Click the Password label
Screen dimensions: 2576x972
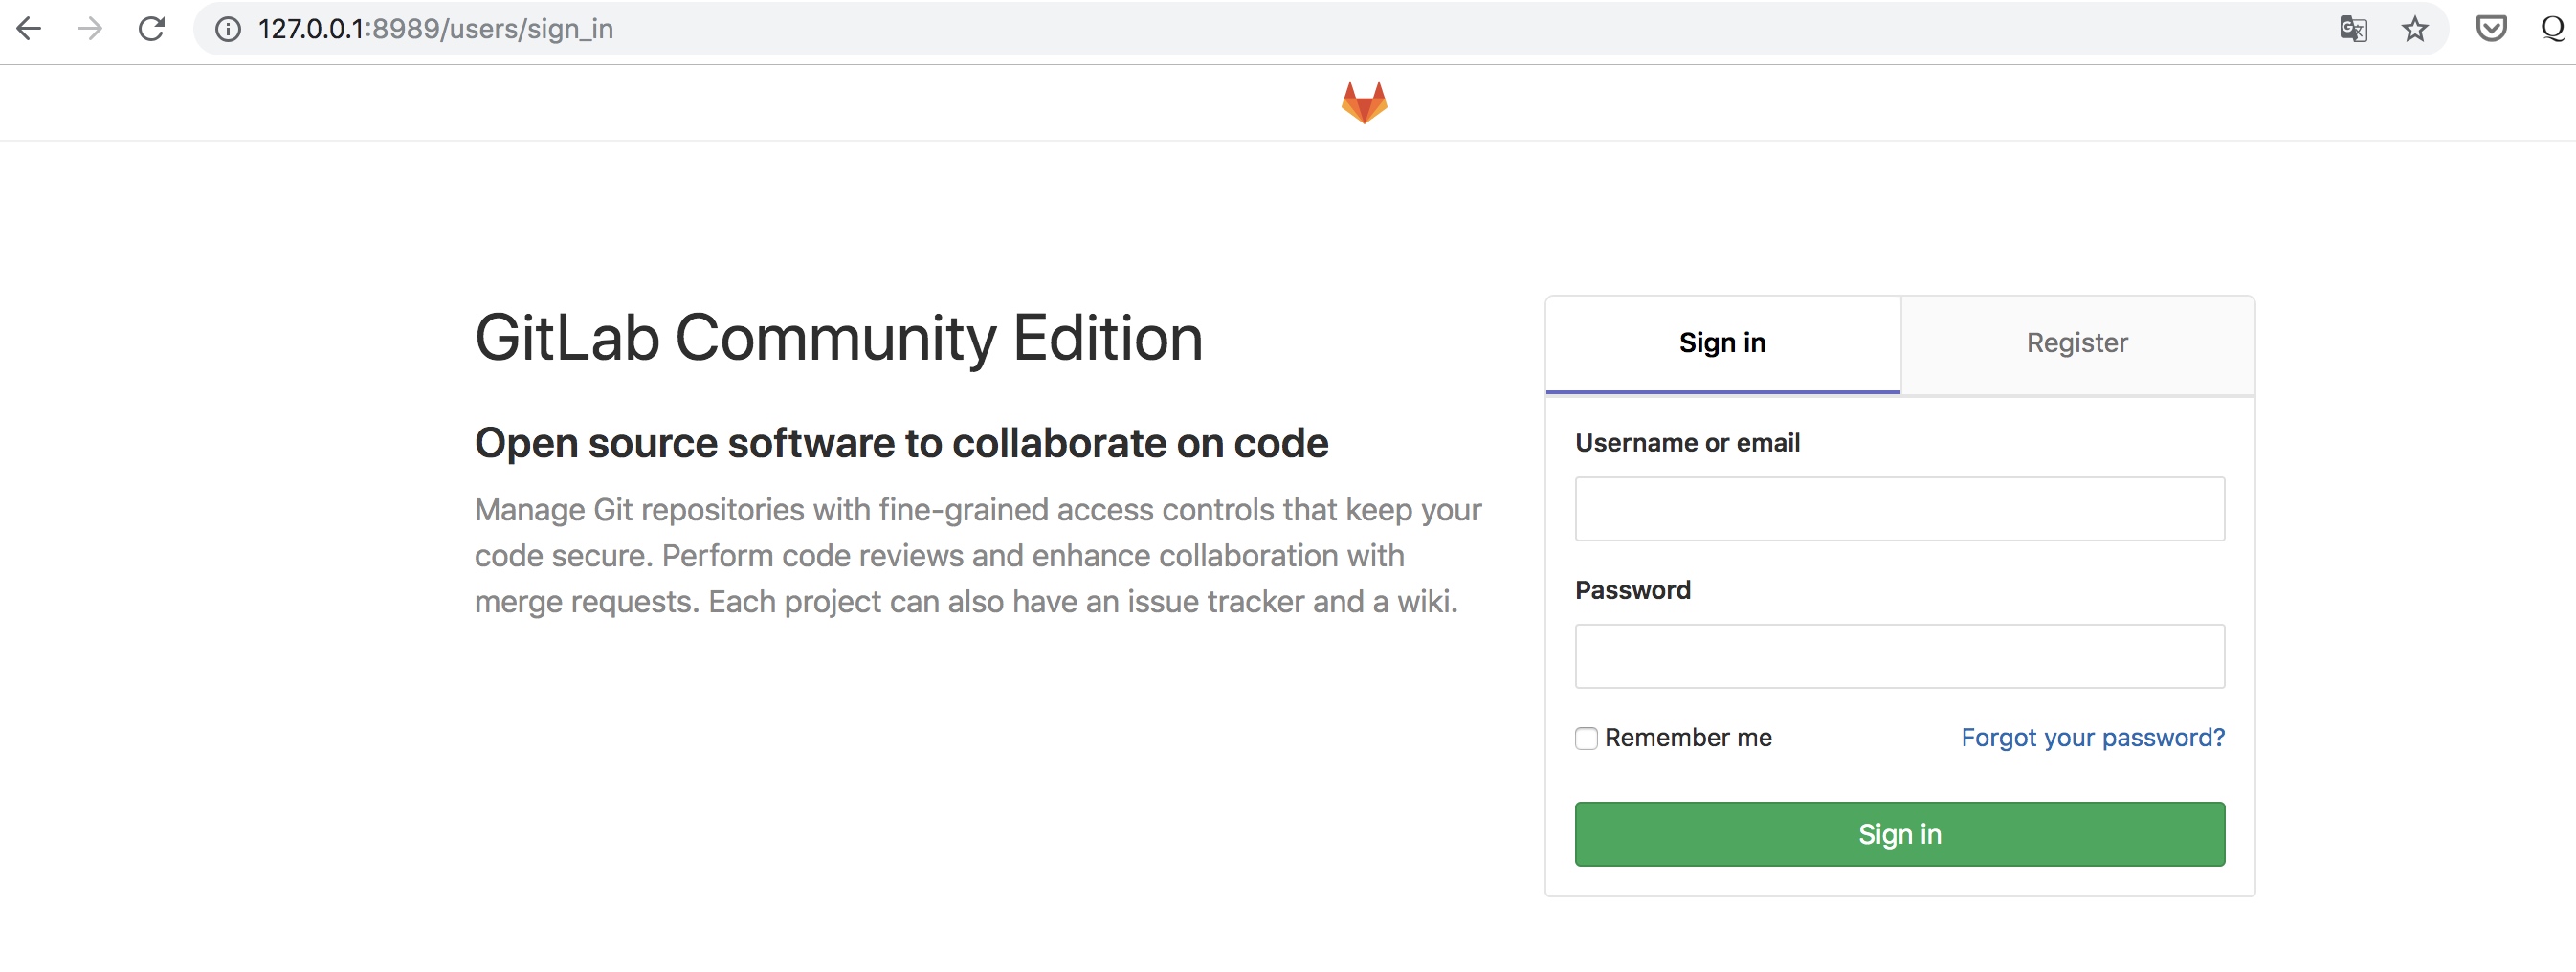1632,590
